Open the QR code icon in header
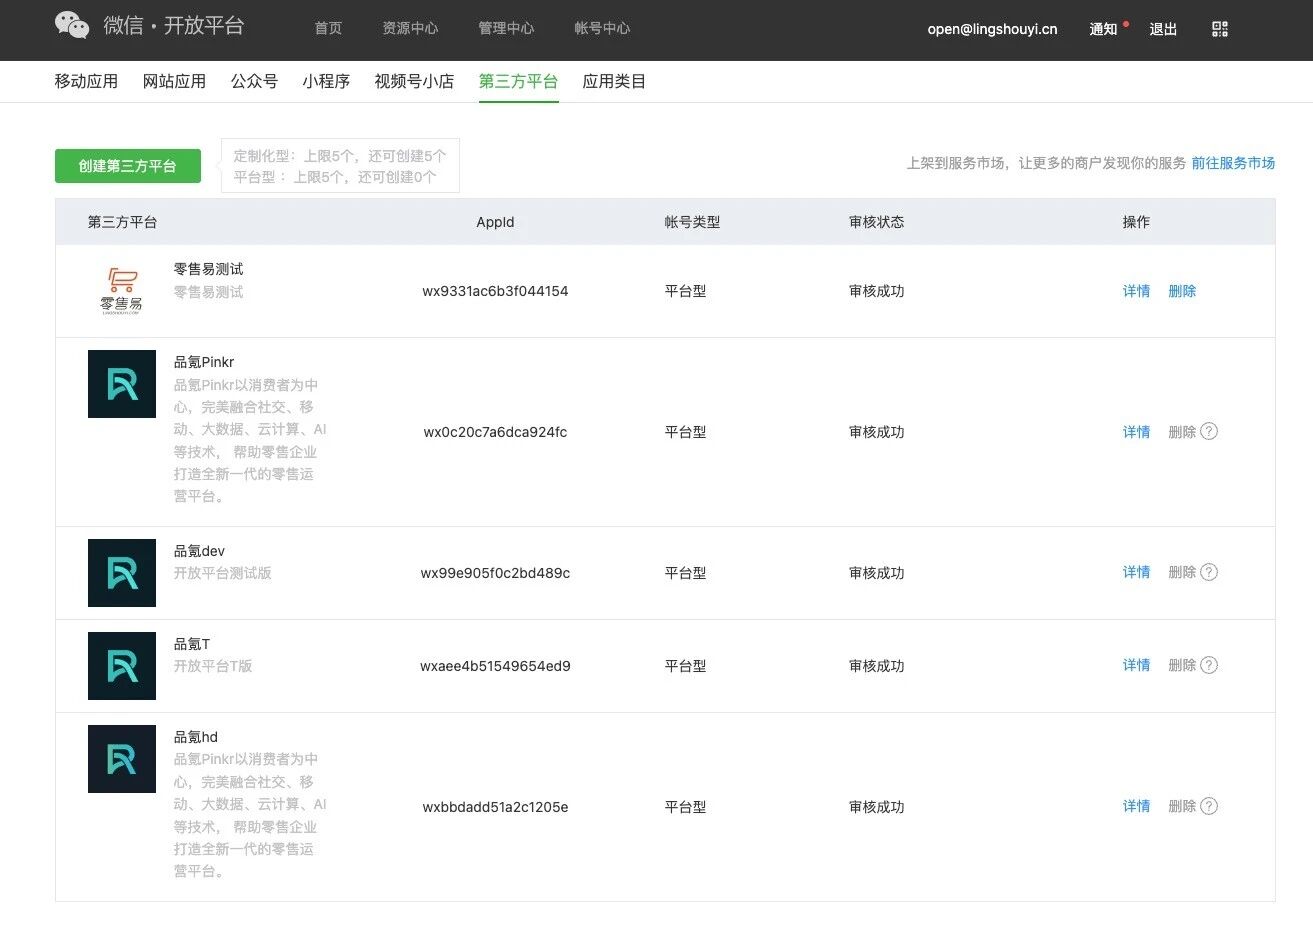 [1219, 29]
